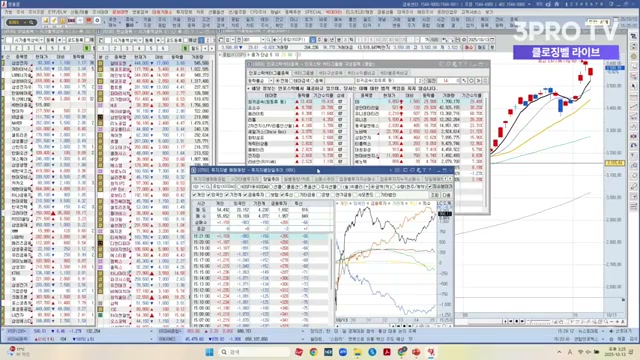Uncheck the 개인 investor checkbox
640x360 pixels.
pyautogui.click(x=194, y=195)
